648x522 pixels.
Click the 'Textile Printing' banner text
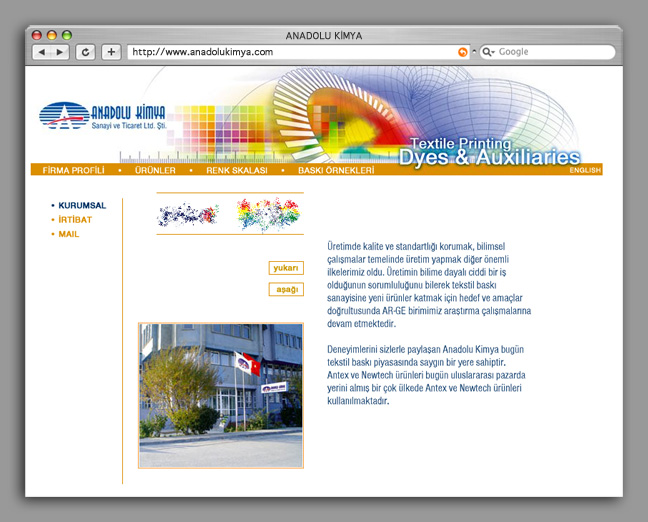pyautogui.click(x=461, y=143)
